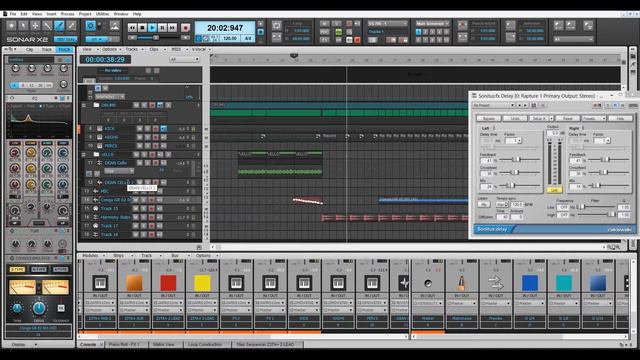This screenshot has height=360, width=640.
Task: Start playback with the Play button
Action: click(152, 28)
